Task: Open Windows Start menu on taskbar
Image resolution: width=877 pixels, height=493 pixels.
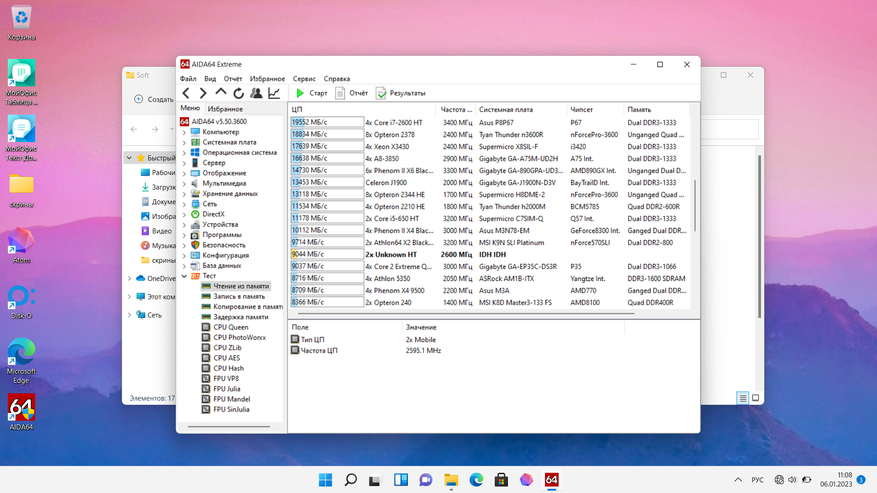Action: pyautogui.click(x=326, y=480)
